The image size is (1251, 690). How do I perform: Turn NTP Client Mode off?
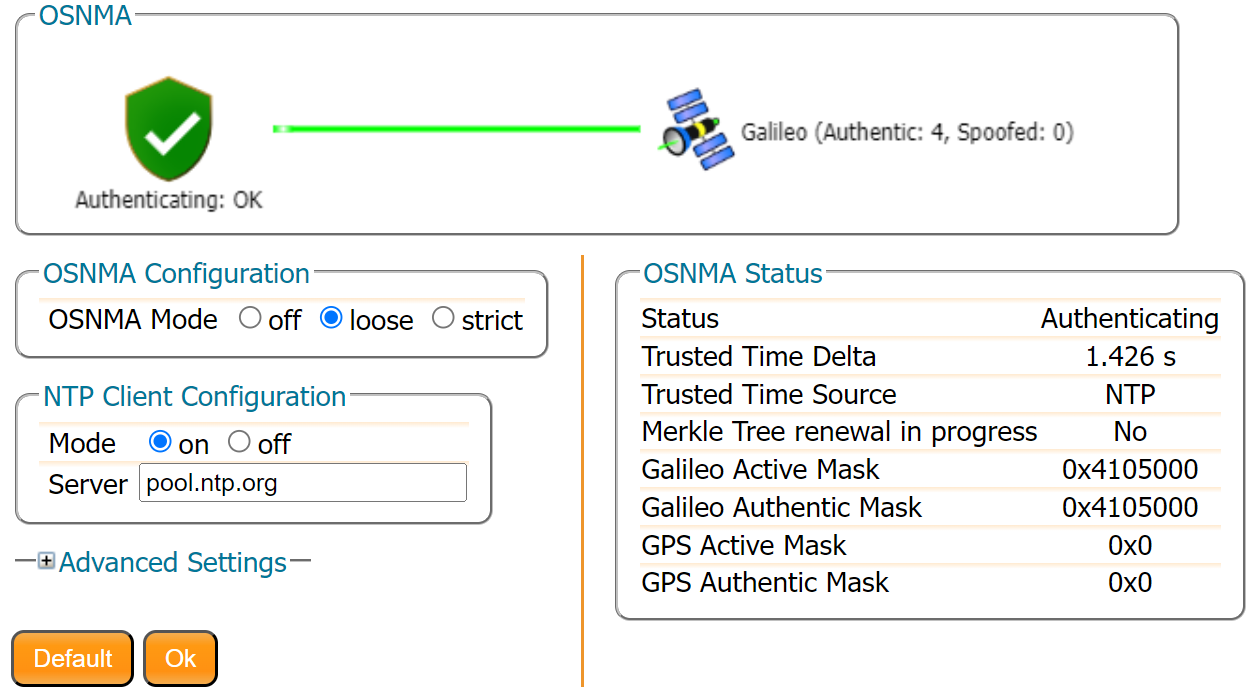tap(239, 442)
